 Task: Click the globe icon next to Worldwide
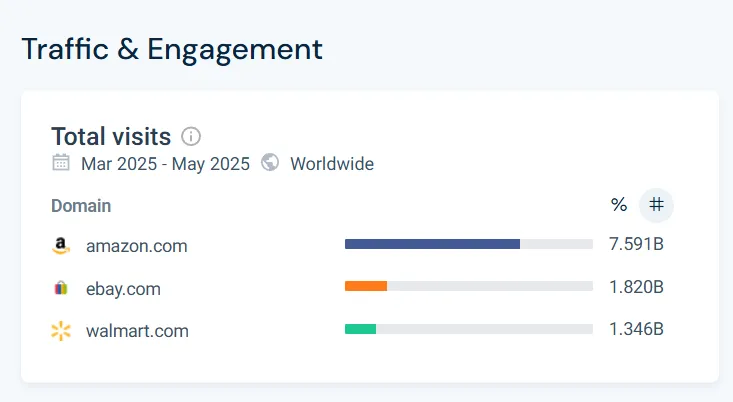click(270, 163)
